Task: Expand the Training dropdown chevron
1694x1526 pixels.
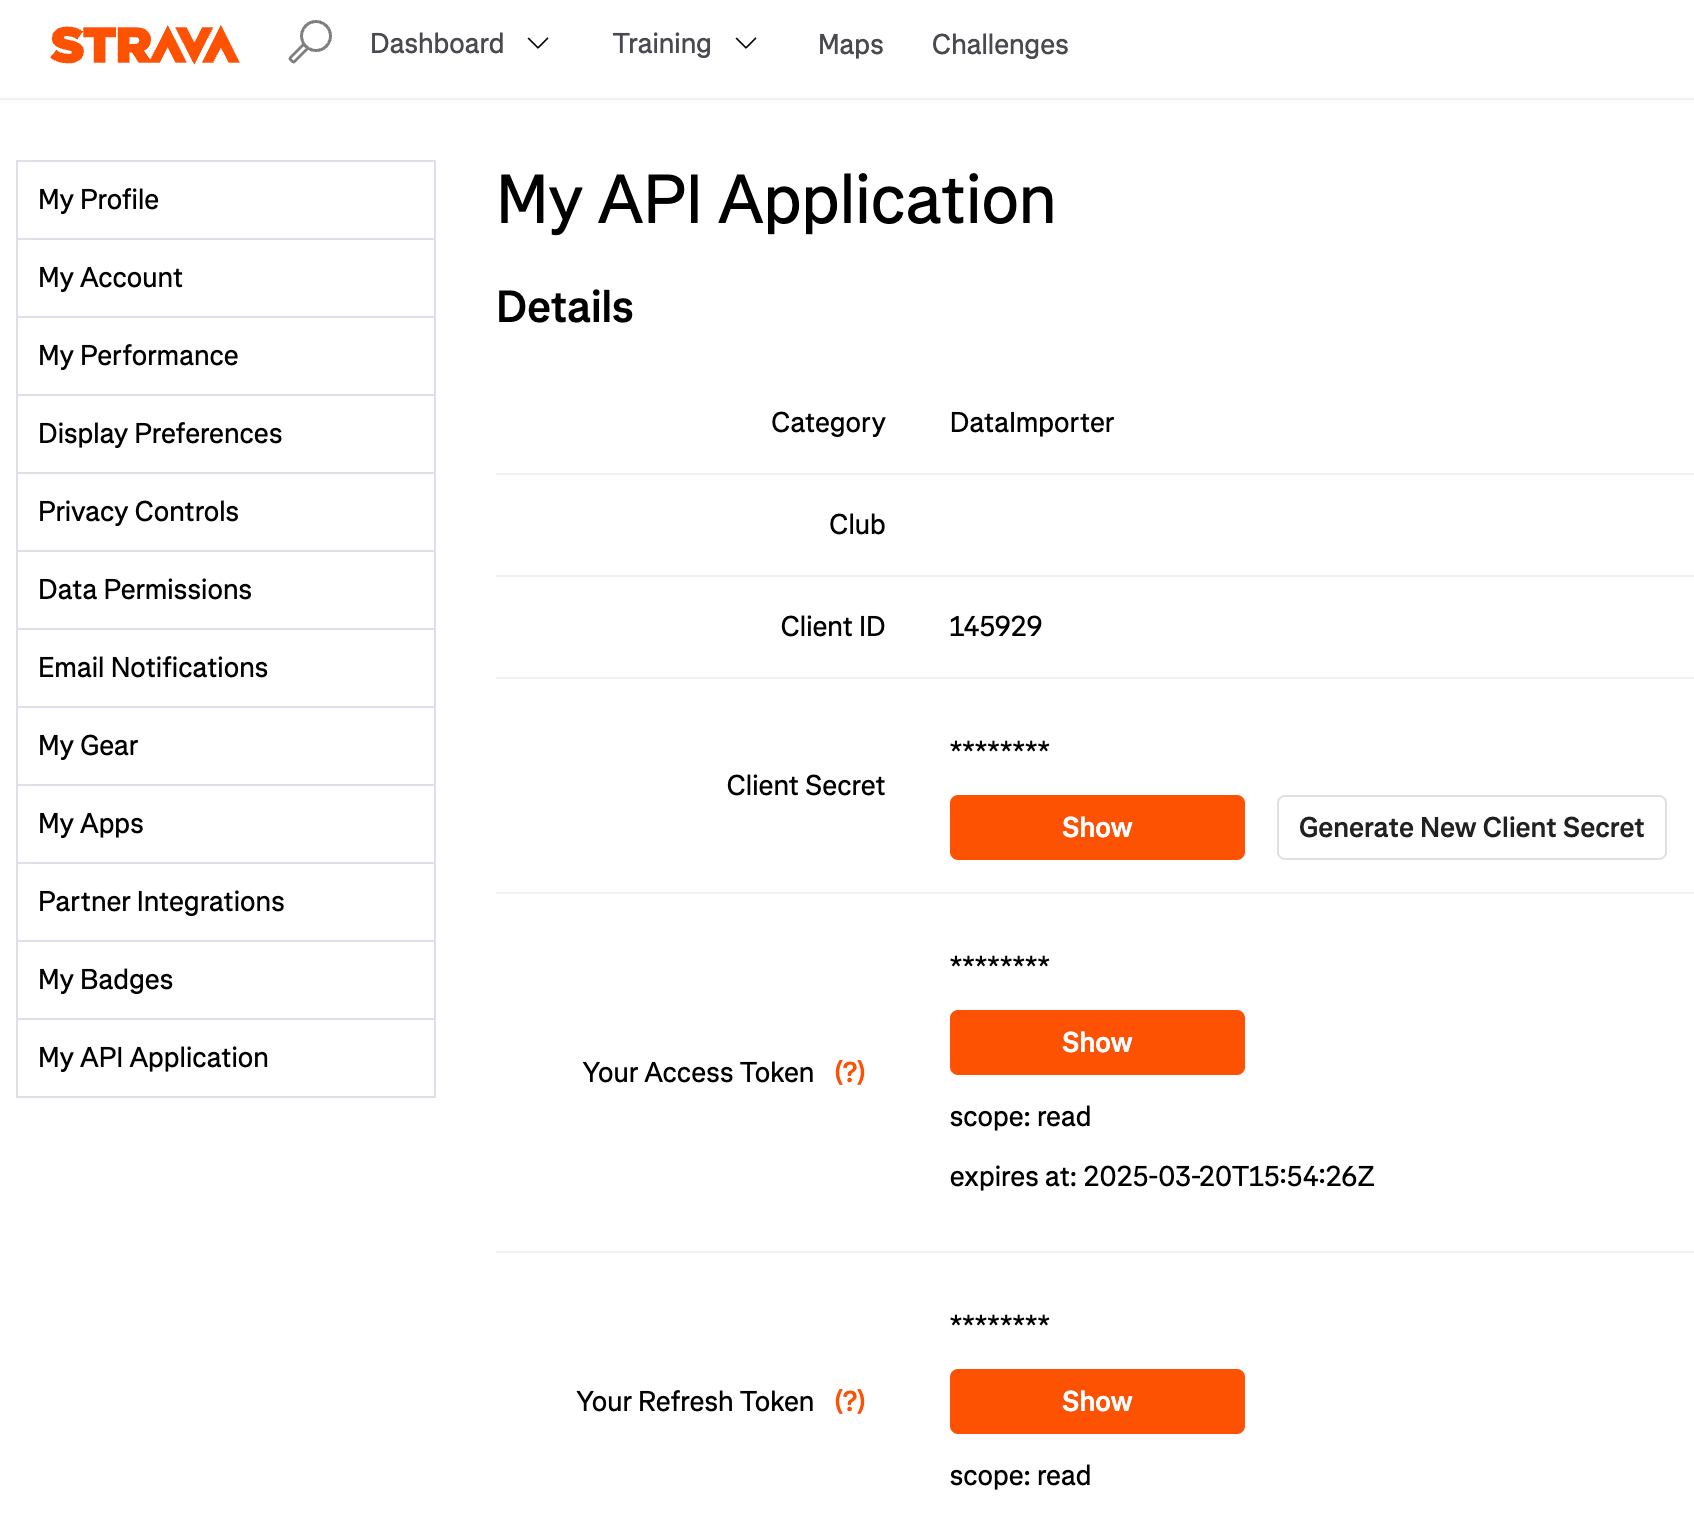Action: pos(746,43)
